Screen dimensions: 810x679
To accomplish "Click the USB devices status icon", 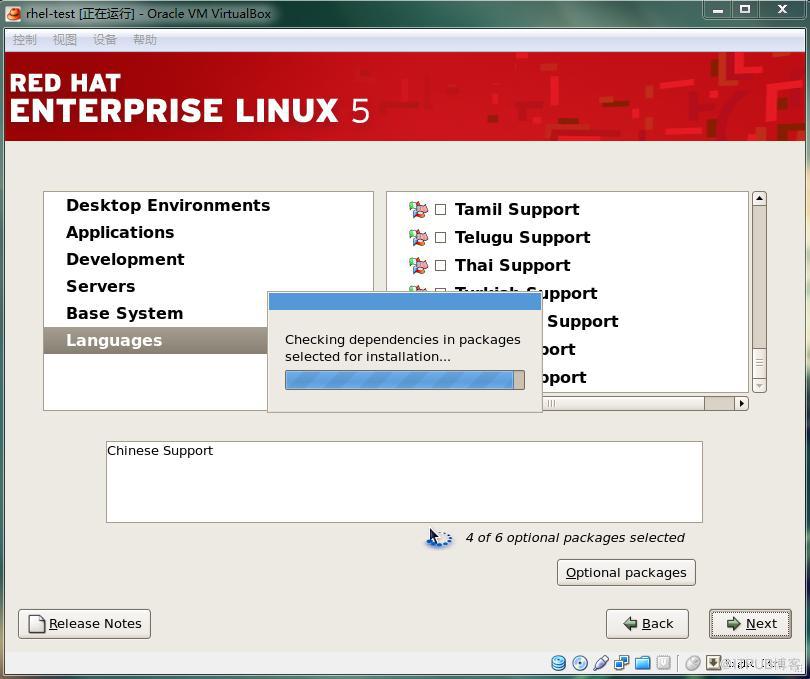I will pyautogui.click(x=601, y=662).
